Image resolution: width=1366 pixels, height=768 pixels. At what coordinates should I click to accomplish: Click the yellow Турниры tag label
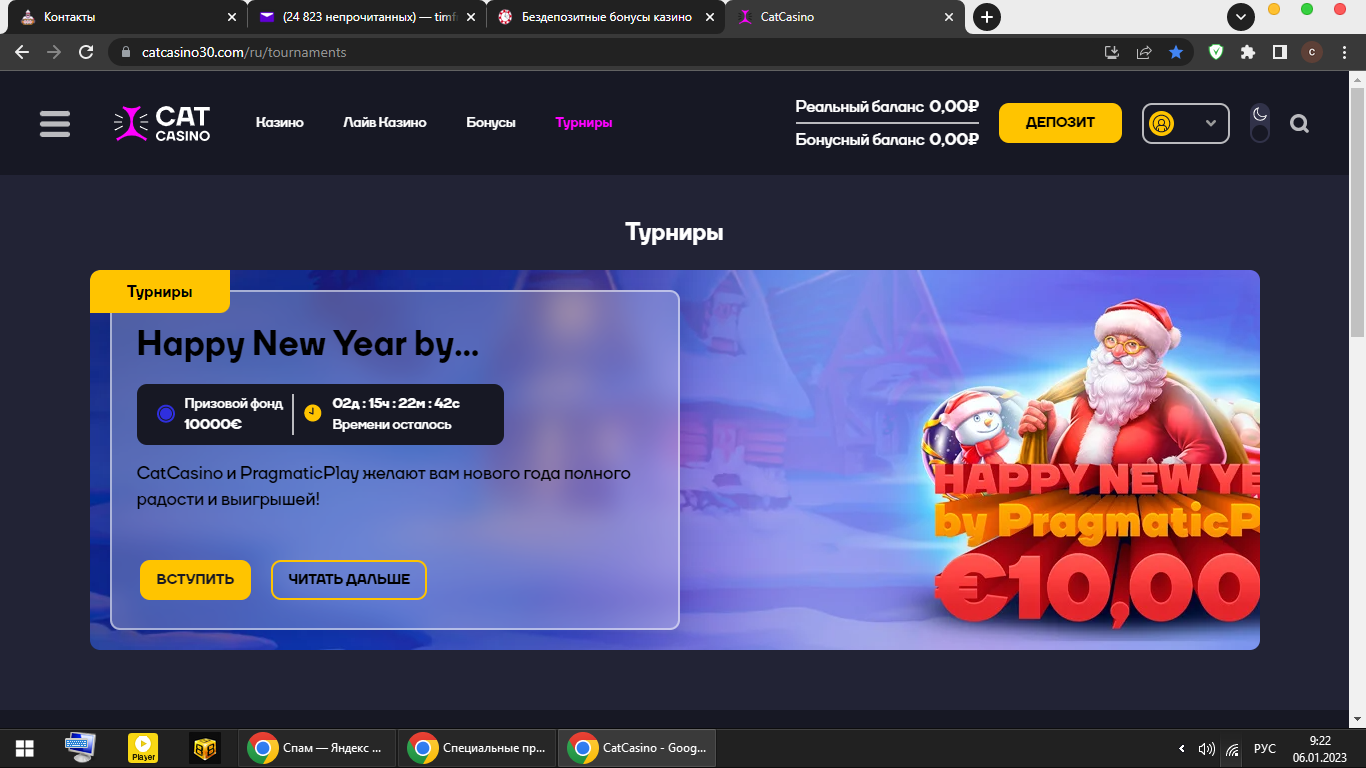click(160, 292)
